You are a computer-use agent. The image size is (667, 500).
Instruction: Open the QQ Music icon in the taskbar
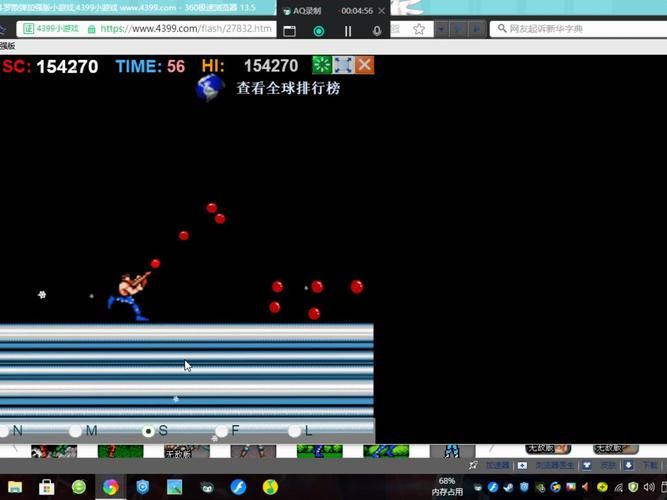click(x=270, y=487)
